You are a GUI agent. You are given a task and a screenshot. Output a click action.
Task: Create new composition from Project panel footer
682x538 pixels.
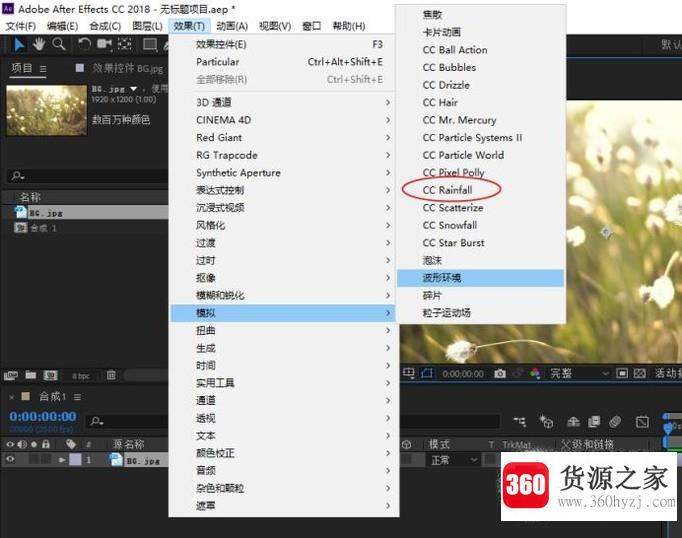tap(50, 374)
